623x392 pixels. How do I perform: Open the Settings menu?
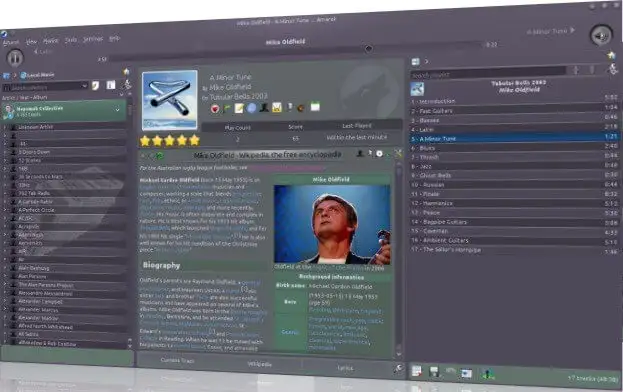click(x=93, y=39)
